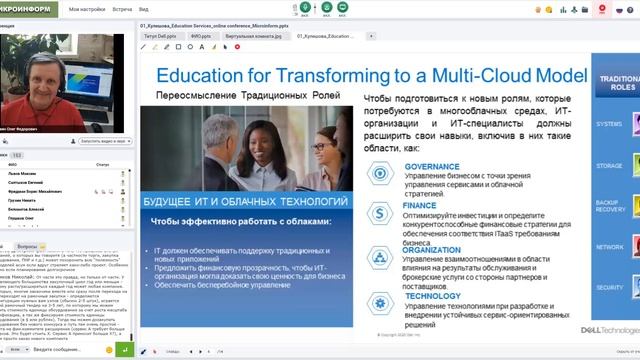Open the polls bar-chart icon
The width and height of the screenshot is (640, 360).
[563, 10]
